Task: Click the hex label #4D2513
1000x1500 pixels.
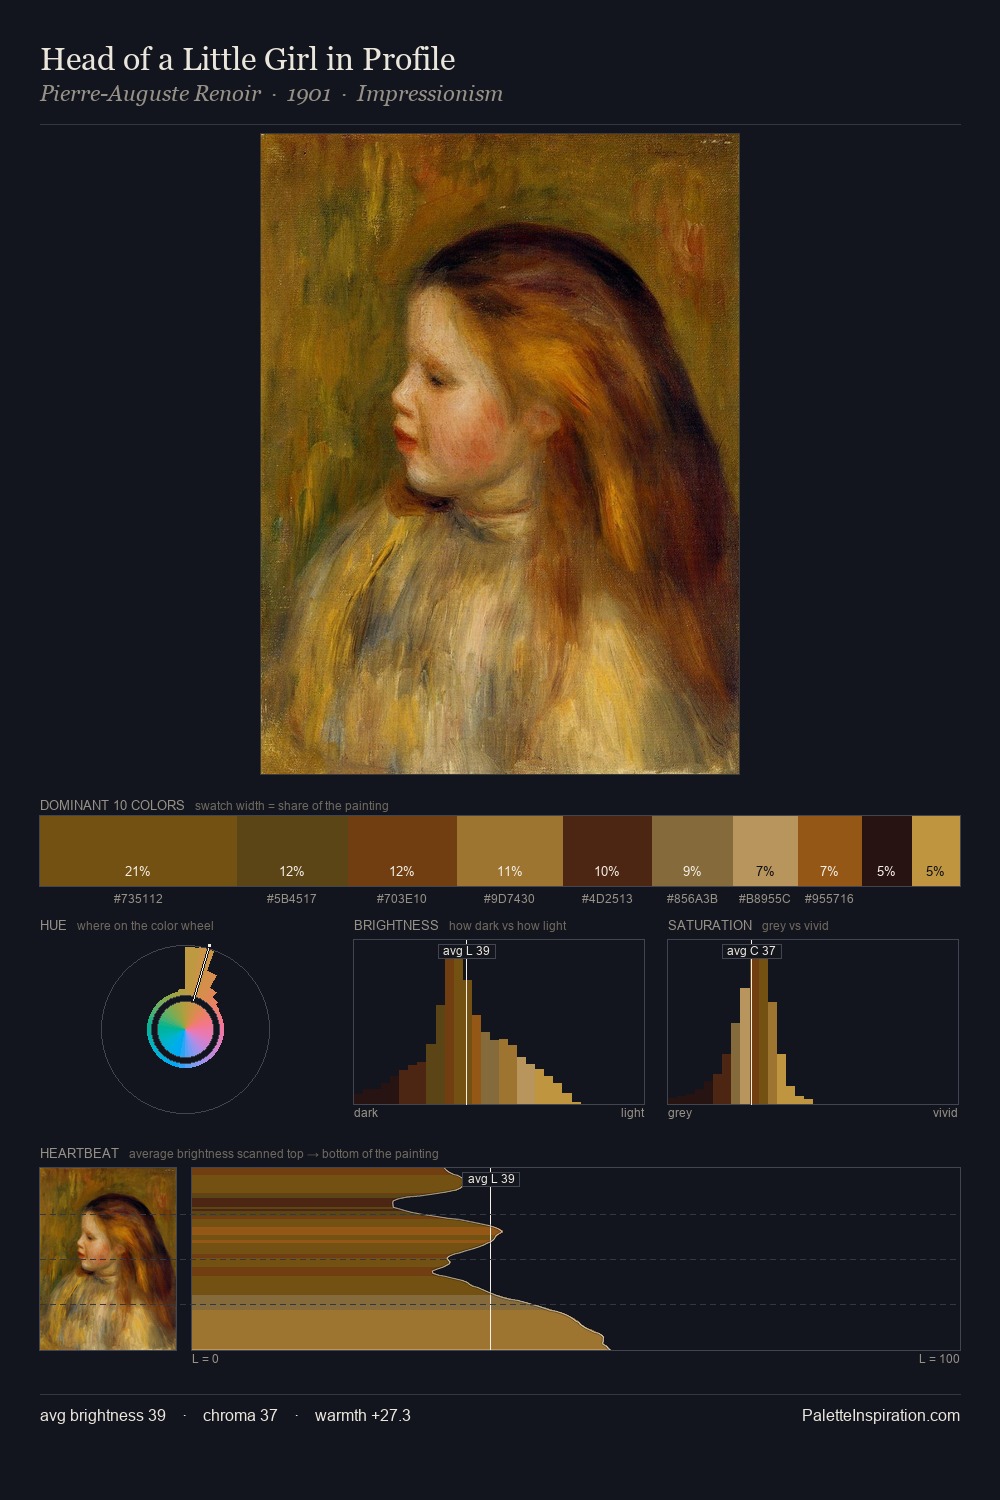Action: [607, 899]
